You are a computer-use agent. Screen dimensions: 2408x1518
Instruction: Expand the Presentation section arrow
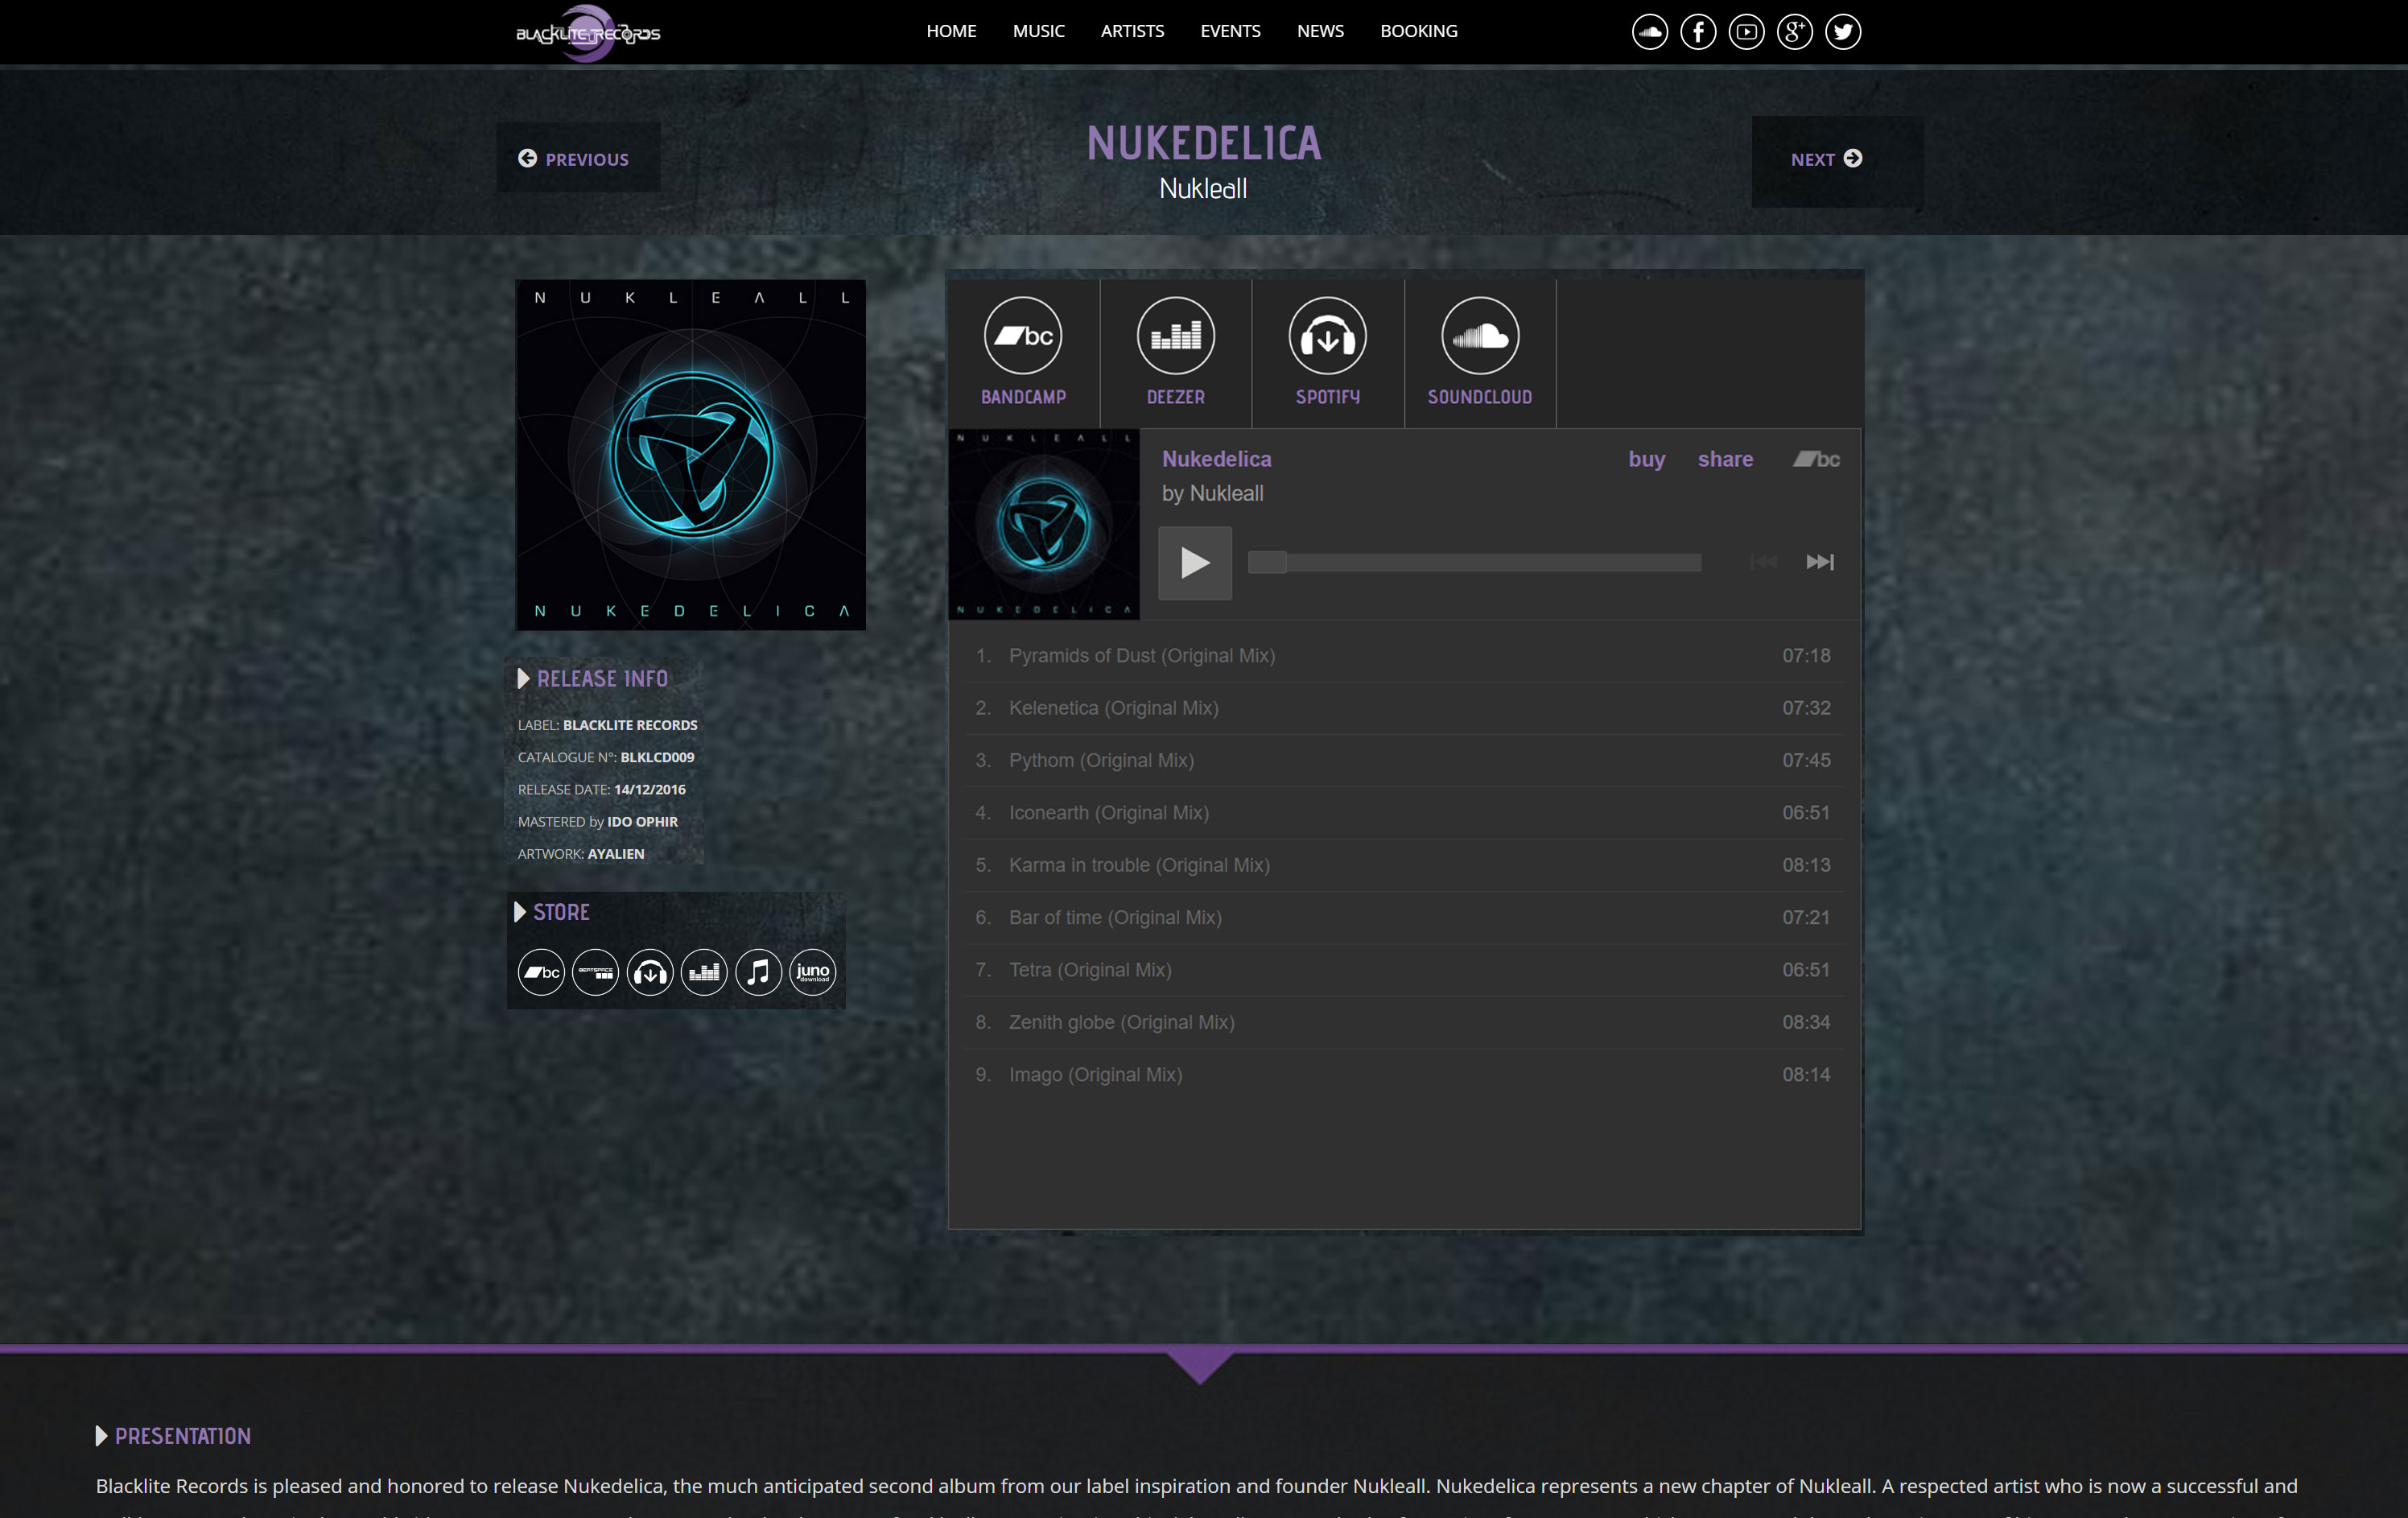101,1436
